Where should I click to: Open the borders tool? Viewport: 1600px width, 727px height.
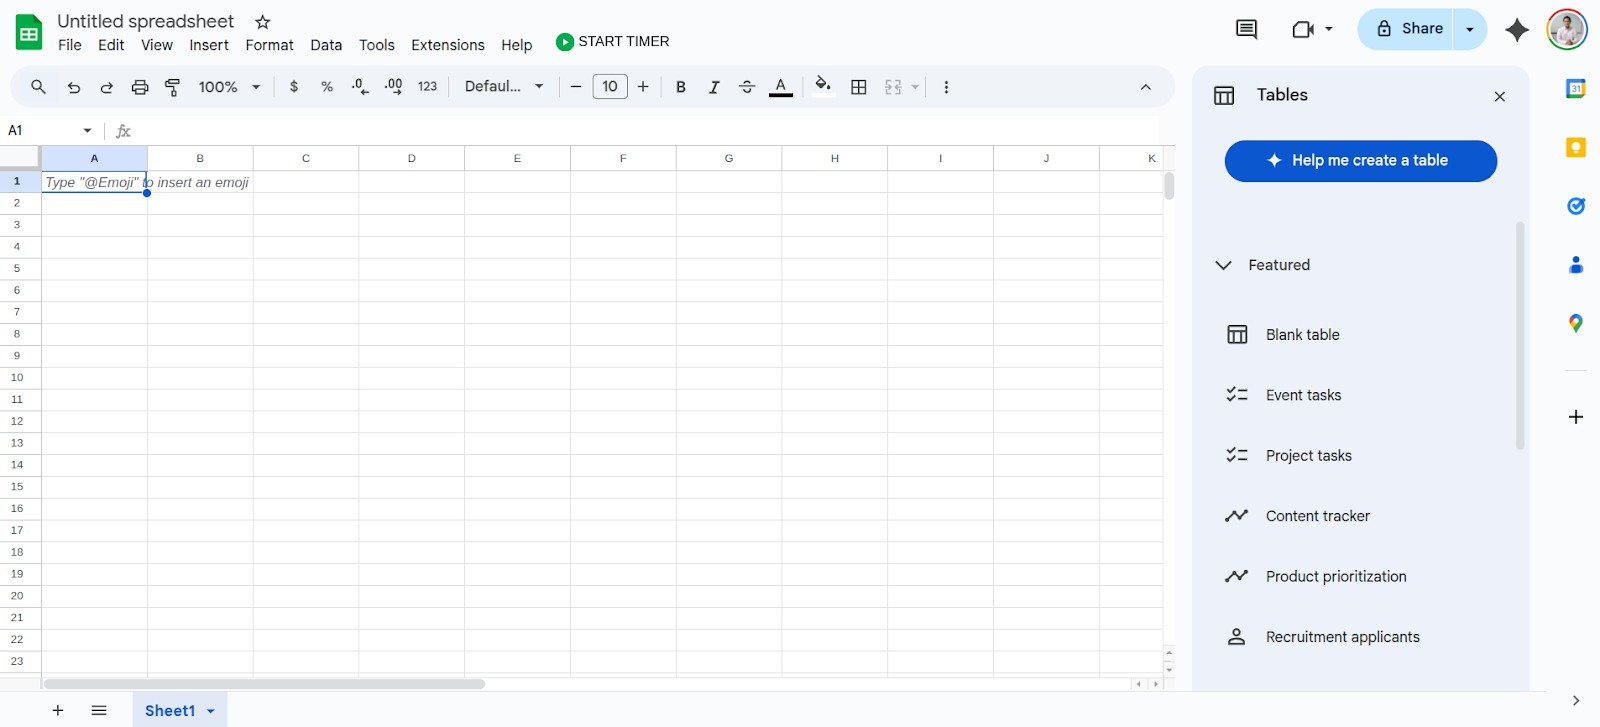point(858,87)
